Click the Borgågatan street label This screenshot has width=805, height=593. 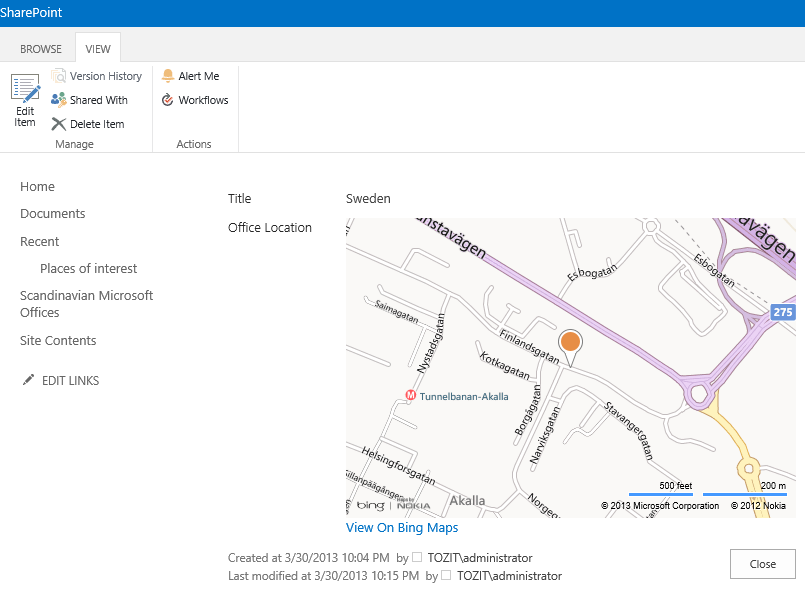[528, 411]
